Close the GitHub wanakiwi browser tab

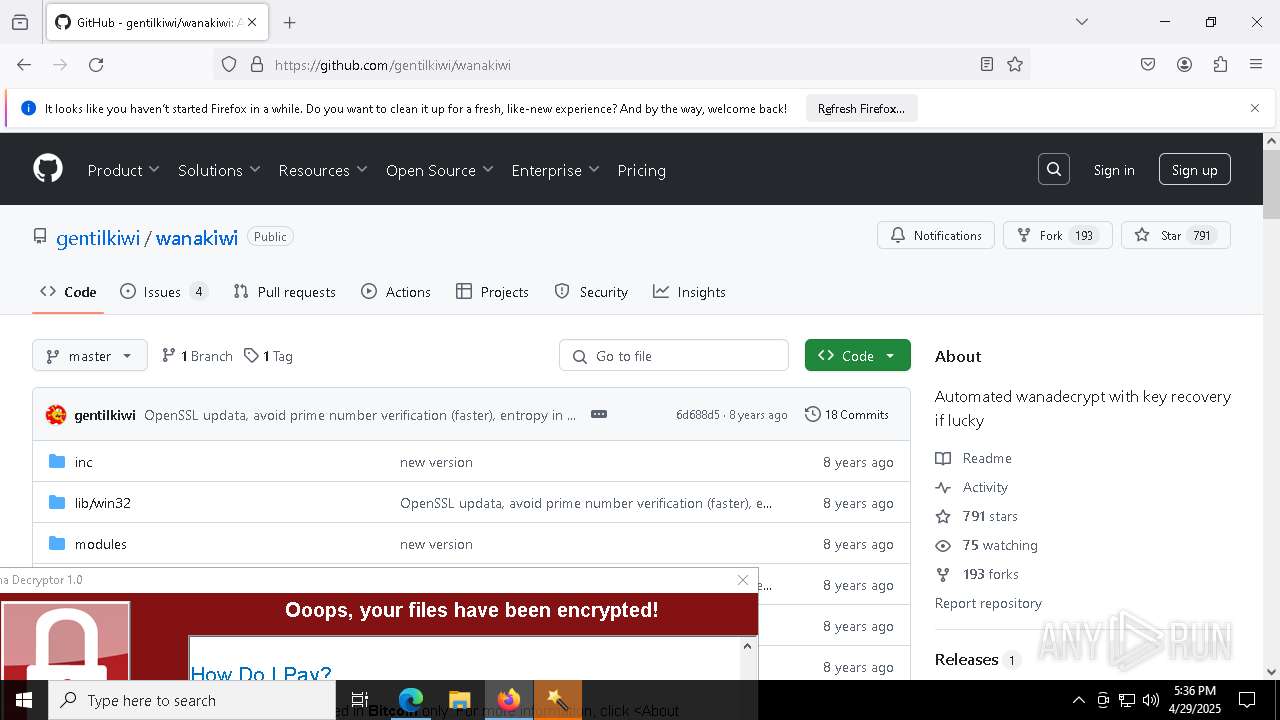tap(252, 22)
